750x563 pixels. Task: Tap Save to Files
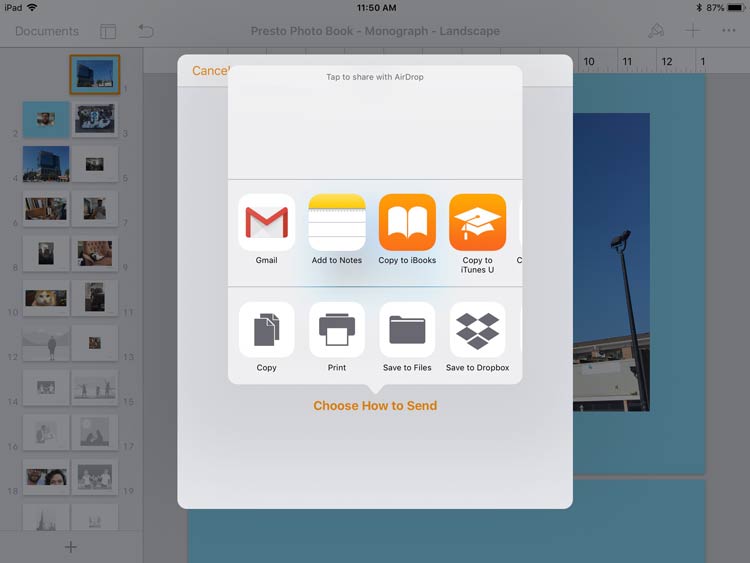[407, 330]
